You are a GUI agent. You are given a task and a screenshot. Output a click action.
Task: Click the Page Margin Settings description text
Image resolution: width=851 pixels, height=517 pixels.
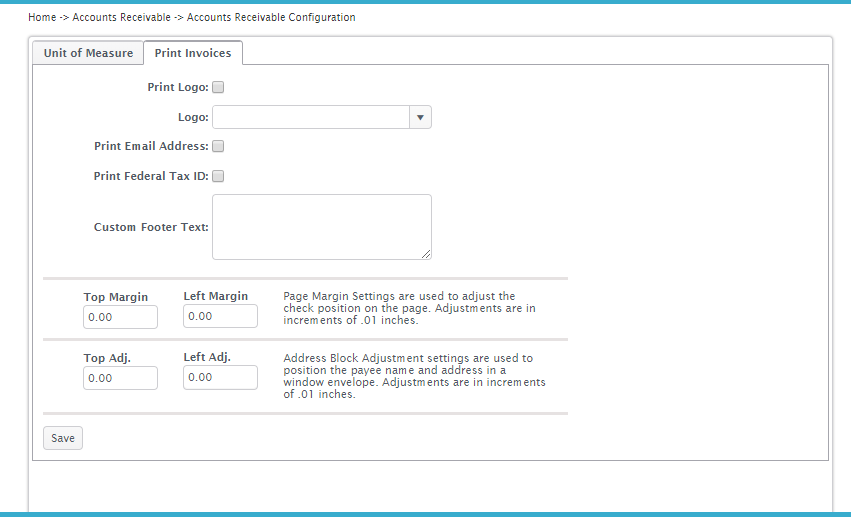coord(409,308)
